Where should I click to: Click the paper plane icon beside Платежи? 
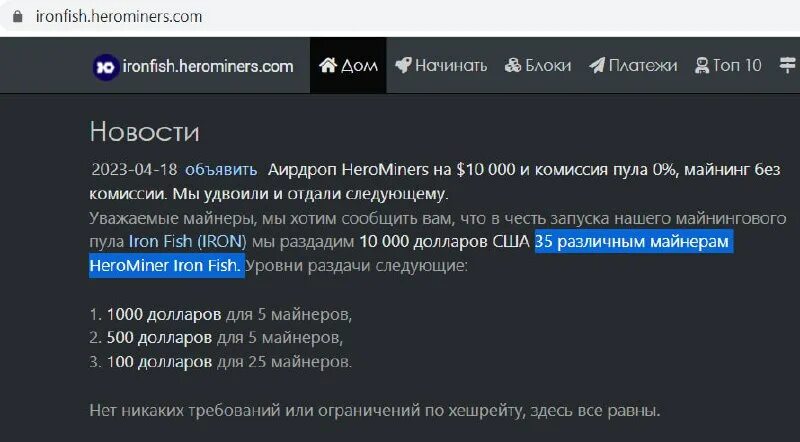click(x=597, y=65)
